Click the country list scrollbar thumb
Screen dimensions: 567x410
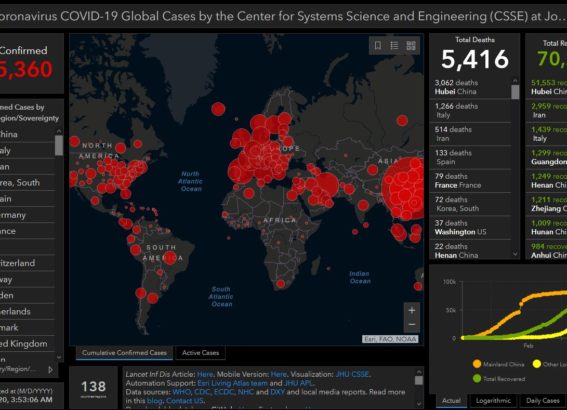[x=59, y=145]
